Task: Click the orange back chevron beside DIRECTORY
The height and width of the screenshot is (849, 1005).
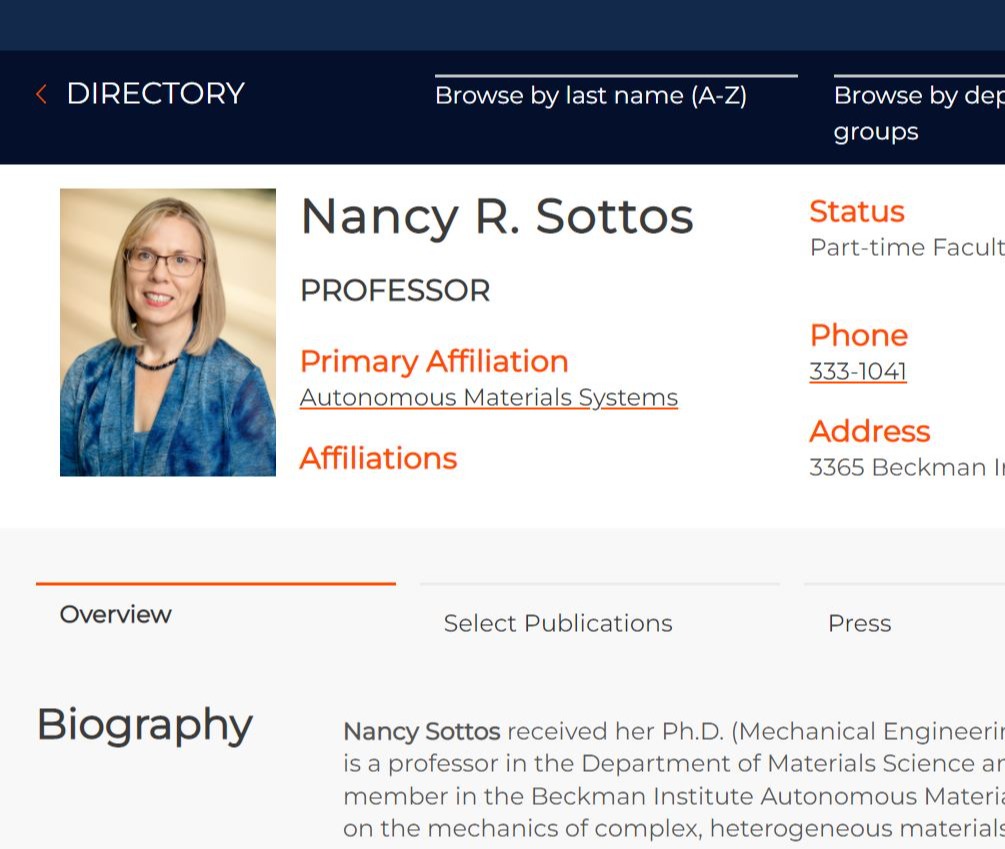Action: coord(42,94)
